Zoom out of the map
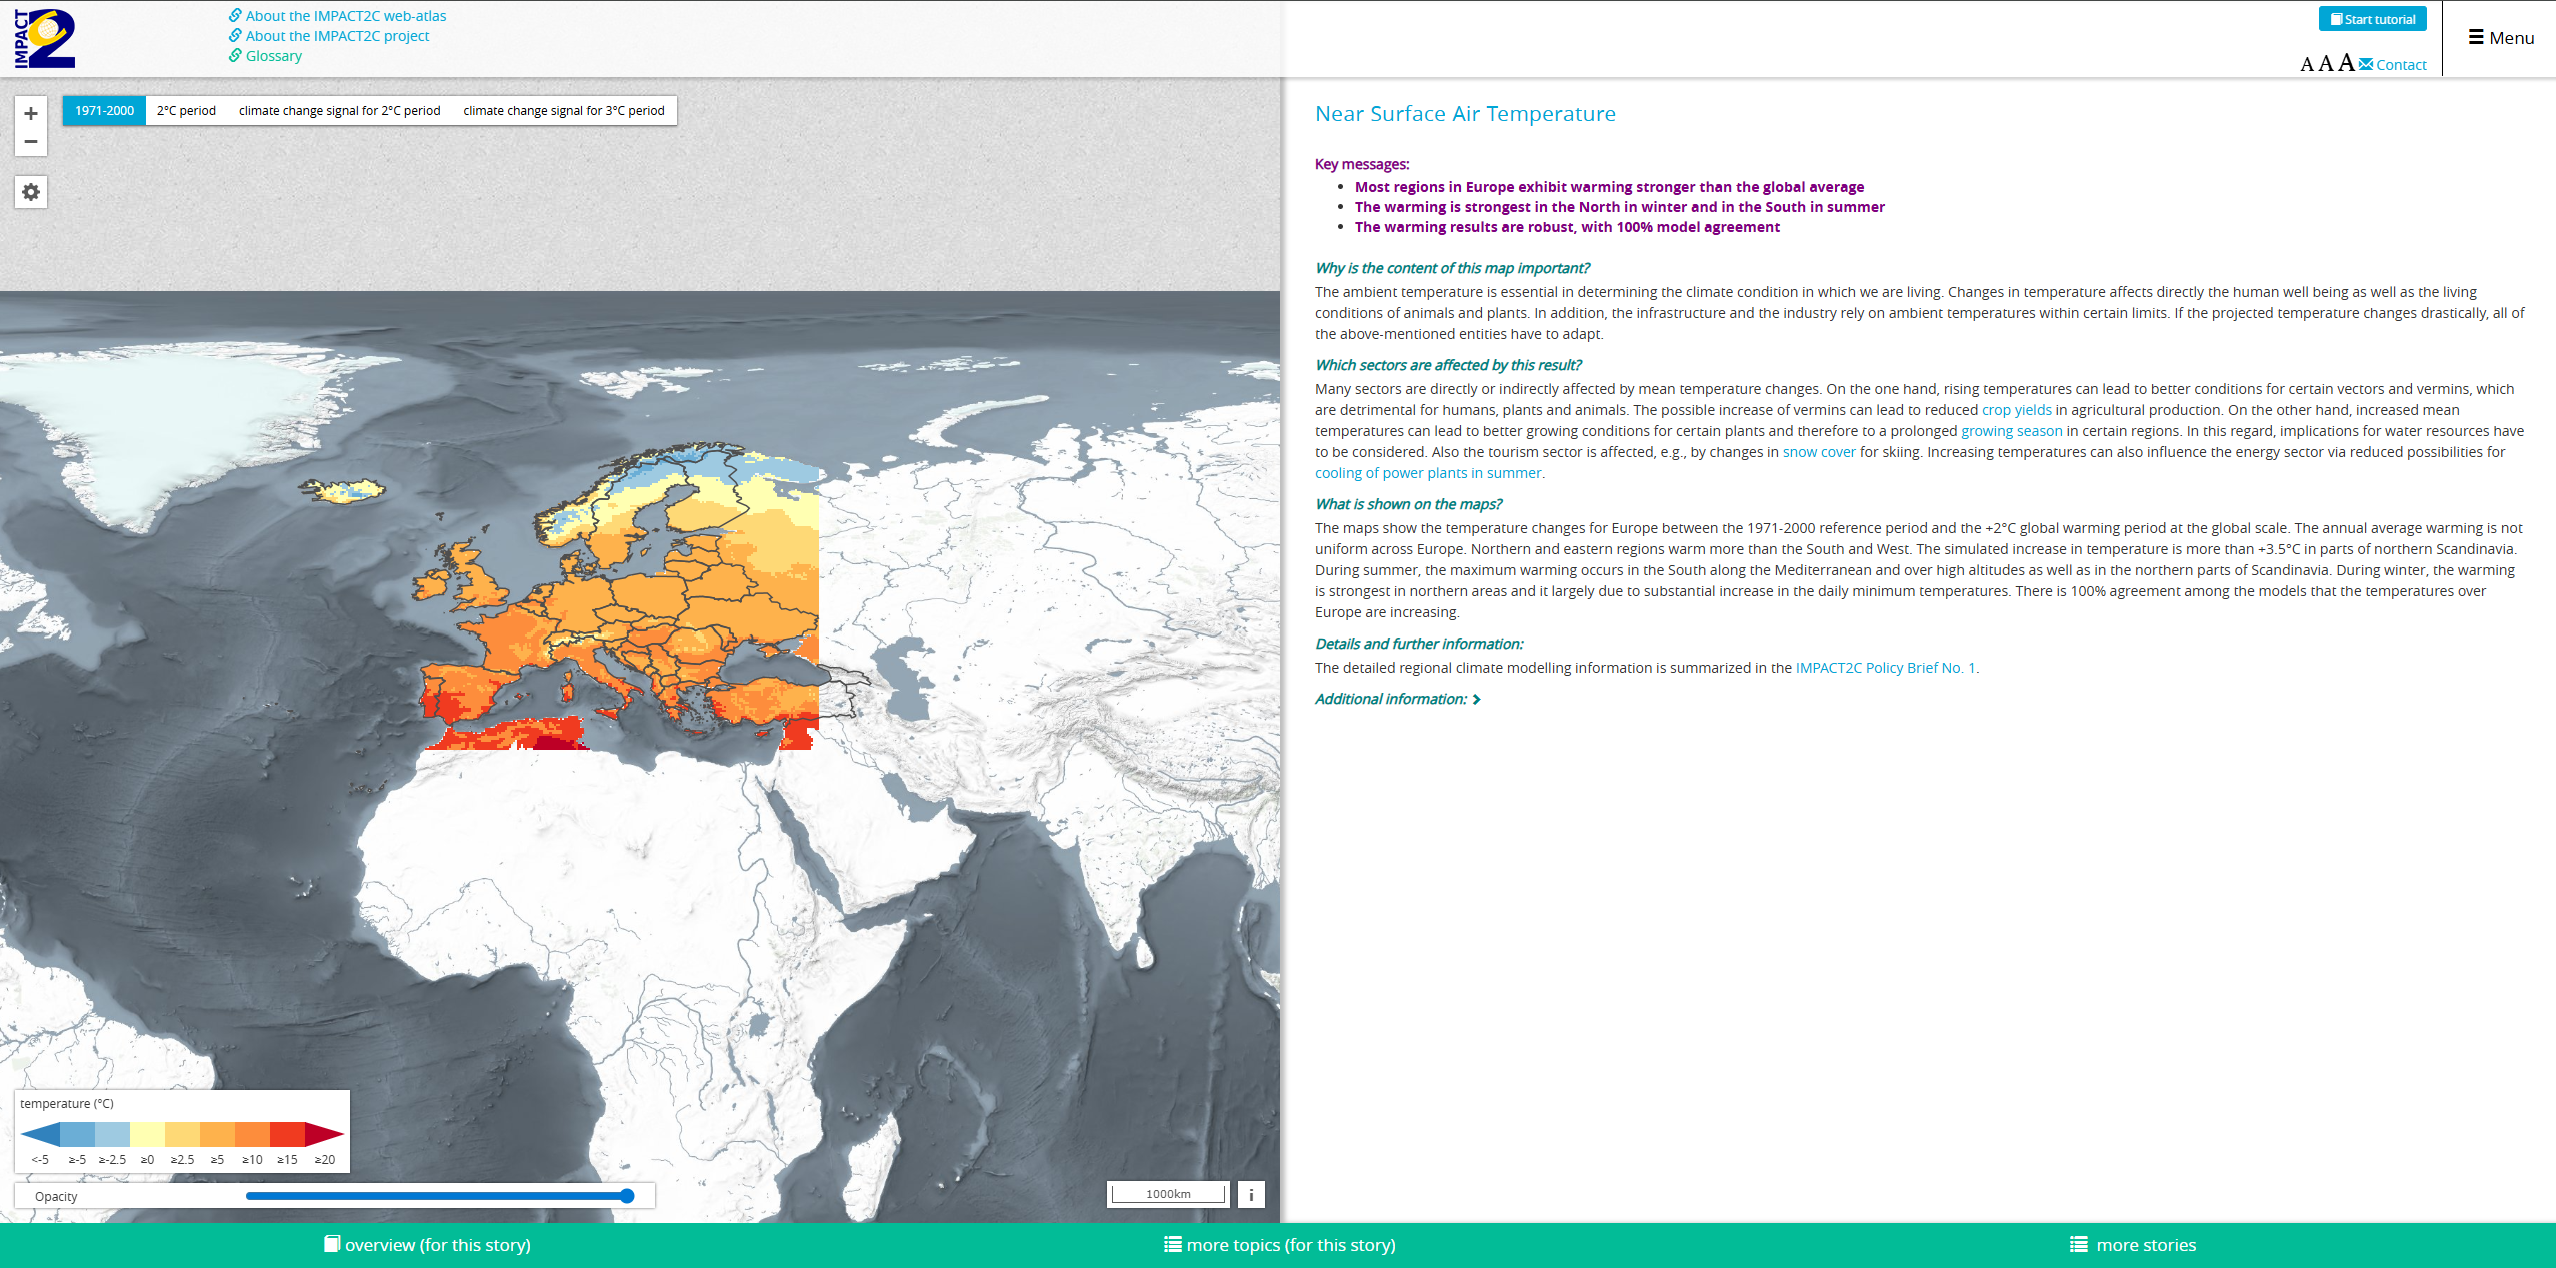Viewport: 2556px width, 1268px height. (x=31, y=142)
